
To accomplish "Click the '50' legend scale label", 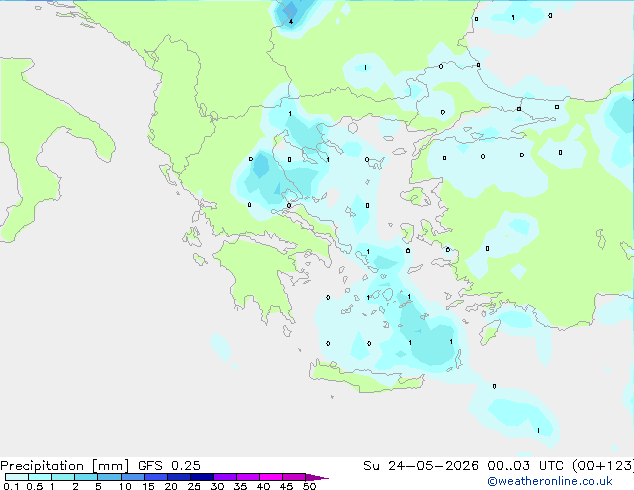I will 309,486.
